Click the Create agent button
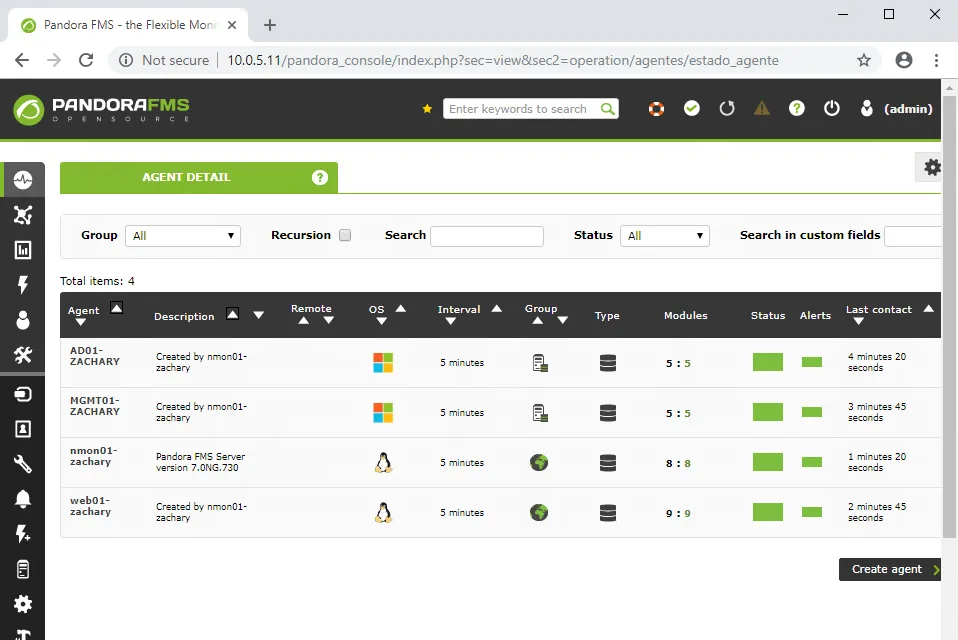This screenshot has width=958, height=640. tap(890, 569)
